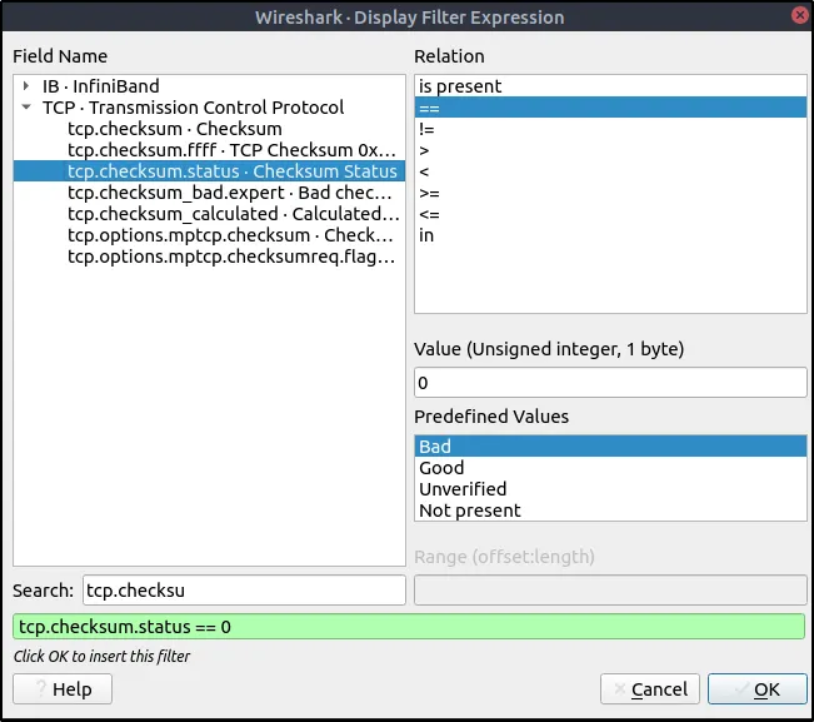The width and height of the screenshot is (814, 722).
Task: Choose the <= relation
Action: [610, 214]
